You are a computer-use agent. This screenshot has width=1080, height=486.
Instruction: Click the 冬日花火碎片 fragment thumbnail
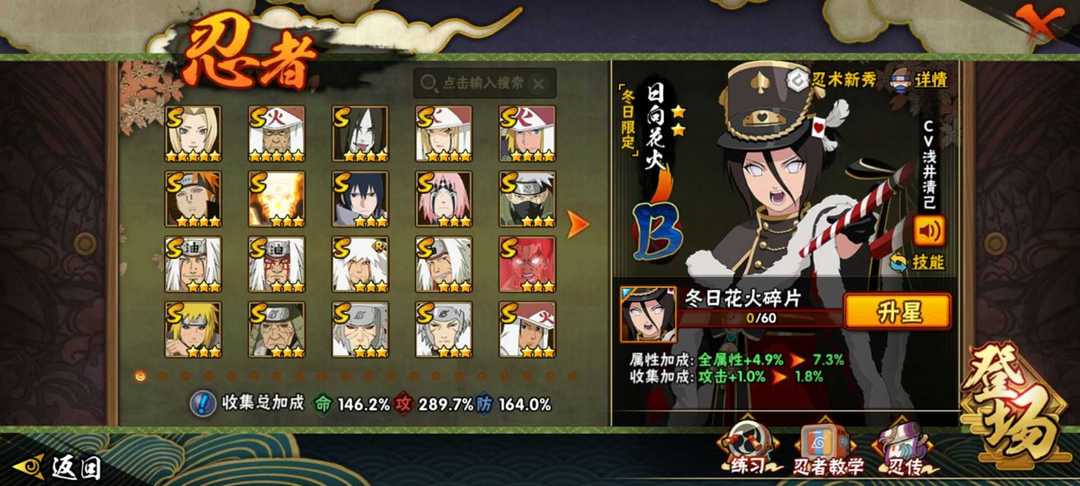pos(647,315)
